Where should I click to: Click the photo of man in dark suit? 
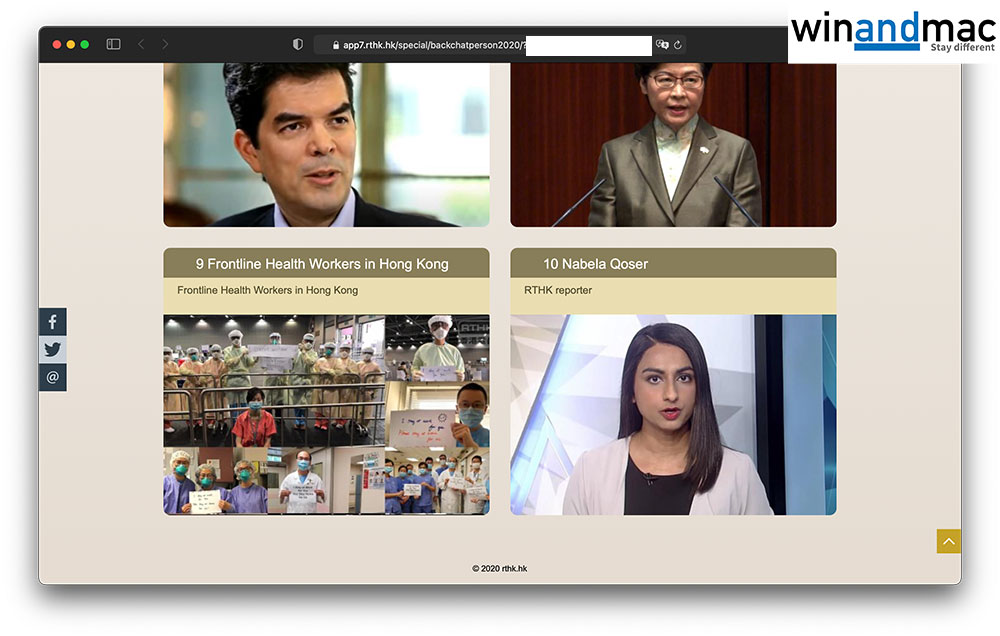[326, 145]
